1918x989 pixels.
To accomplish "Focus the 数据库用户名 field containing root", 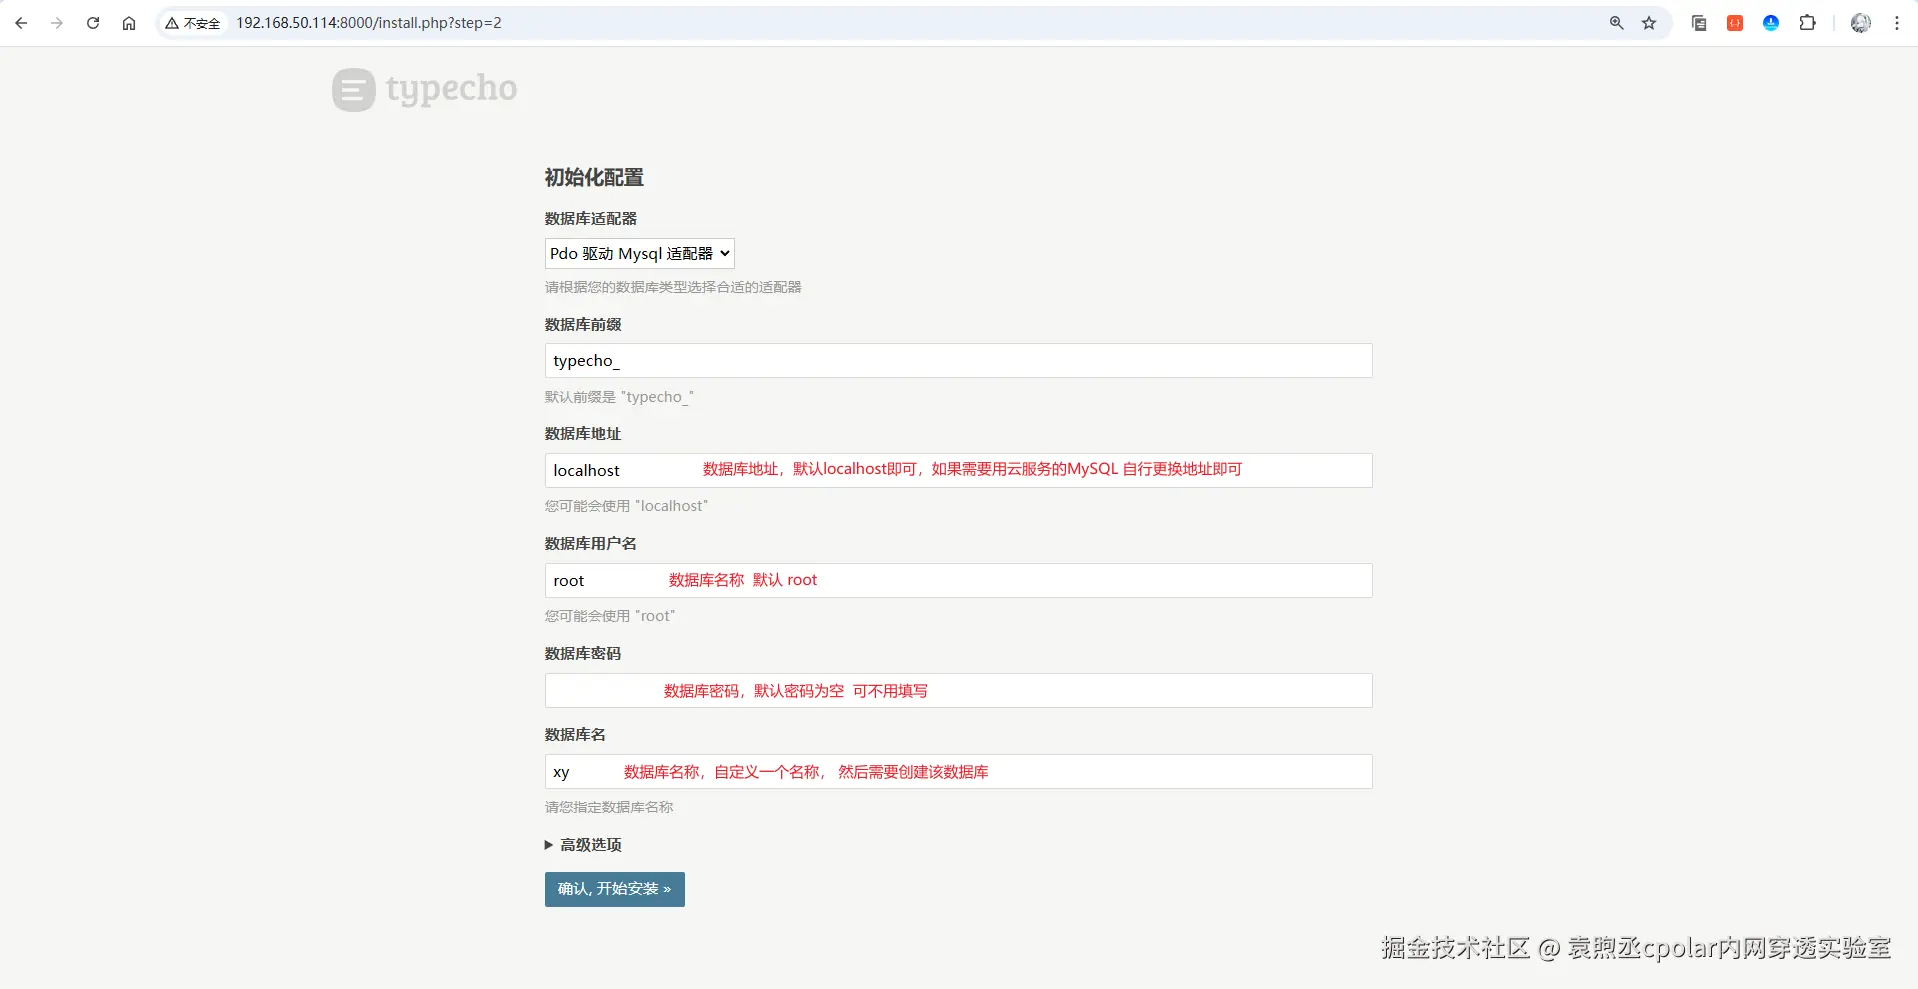I will click(958, 581).
